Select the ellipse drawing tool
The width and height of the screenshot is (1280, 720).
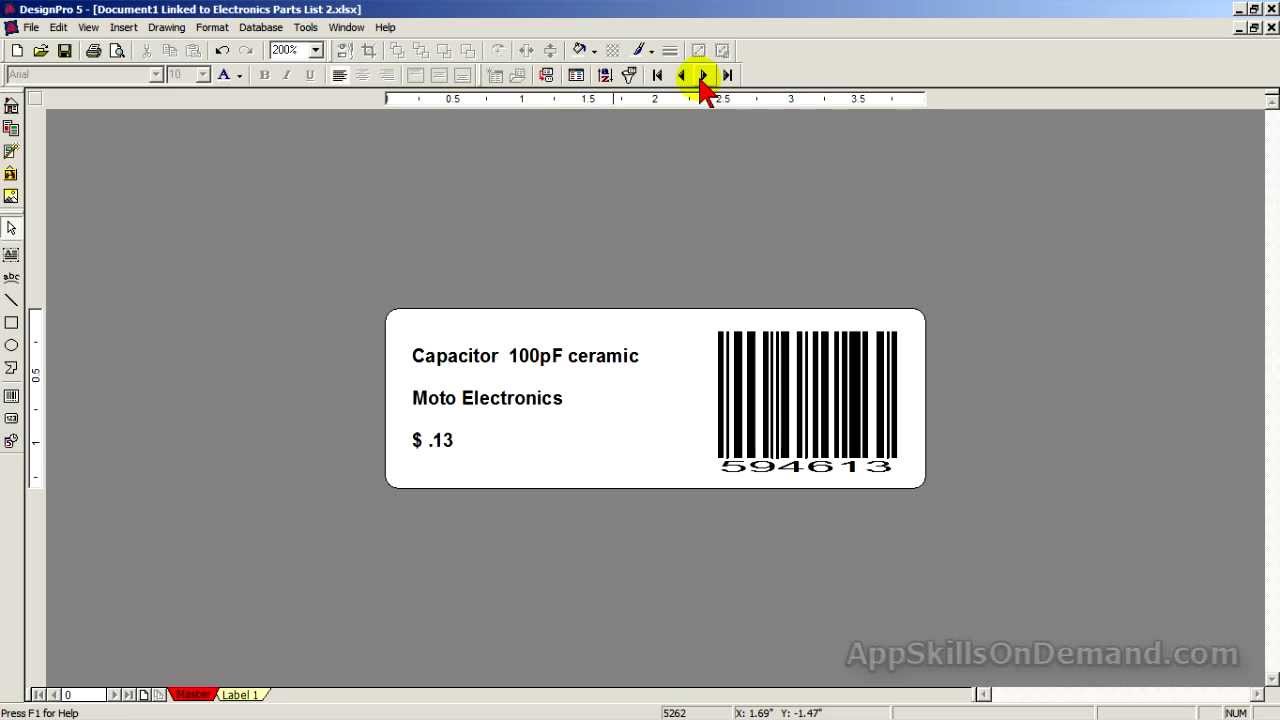(x=11, y=345)
